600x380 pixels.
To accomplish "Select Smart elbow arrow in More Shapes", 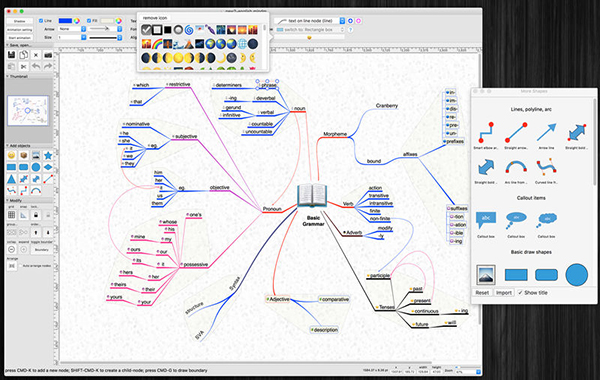I will coord(486,132).
